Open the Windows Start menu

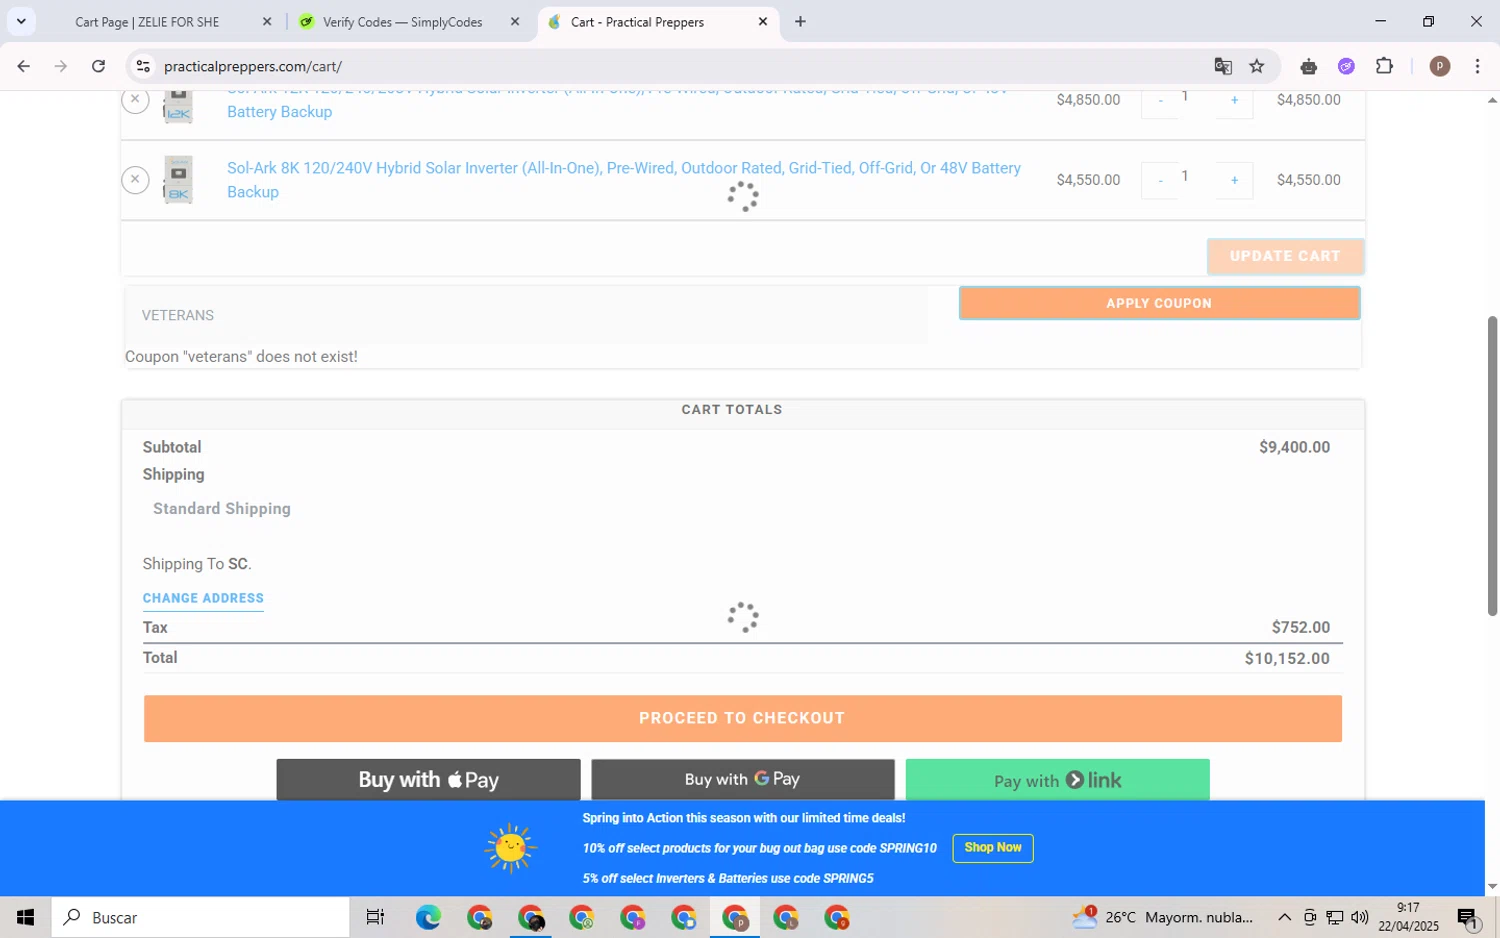click(25, 917)
